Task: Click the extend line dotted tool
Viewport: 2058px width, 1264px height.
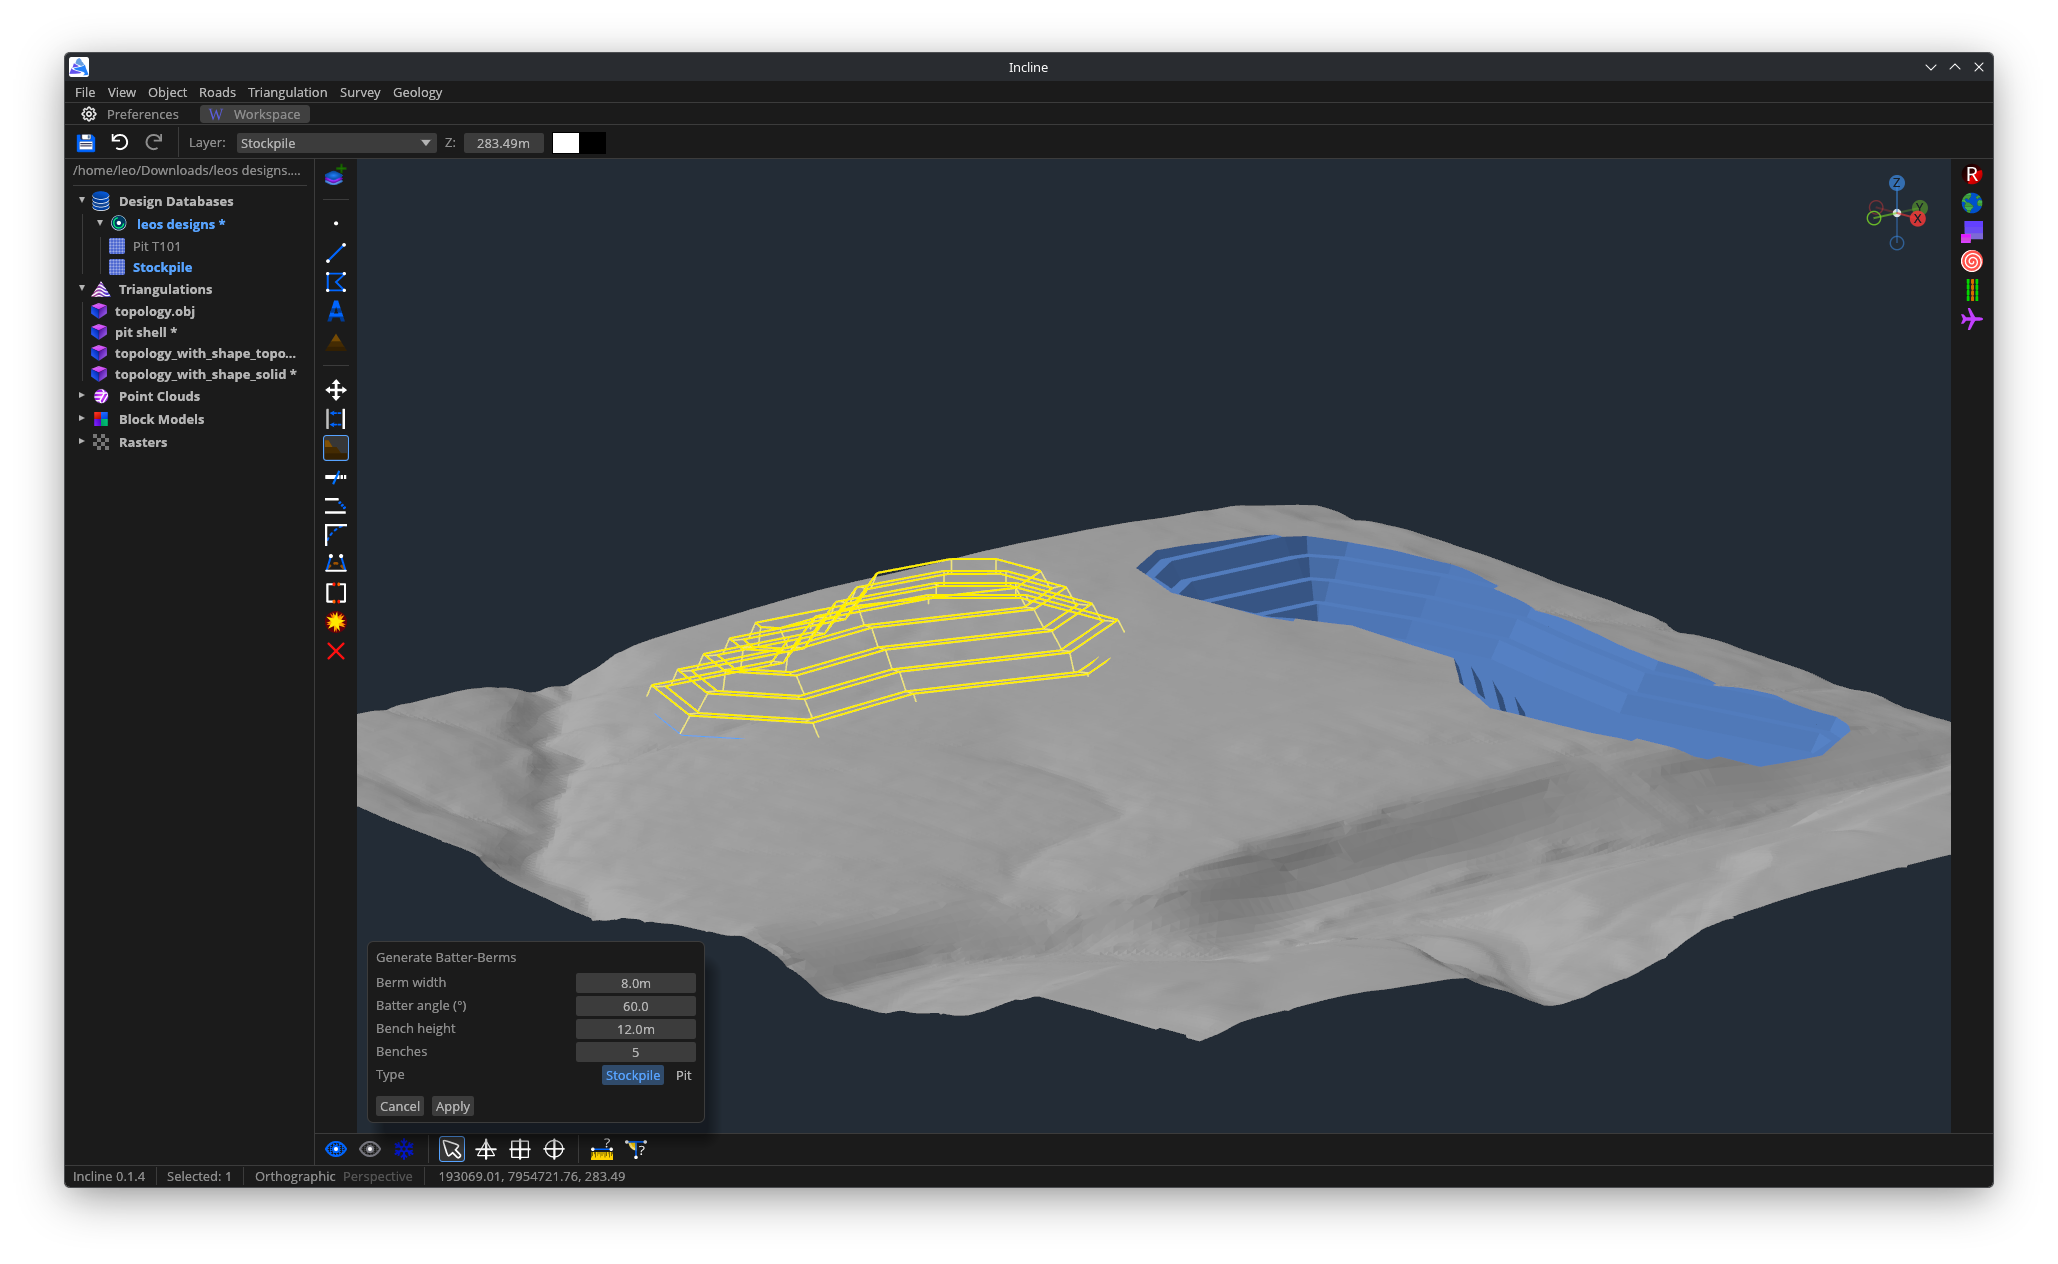Action: pos(336,506)
